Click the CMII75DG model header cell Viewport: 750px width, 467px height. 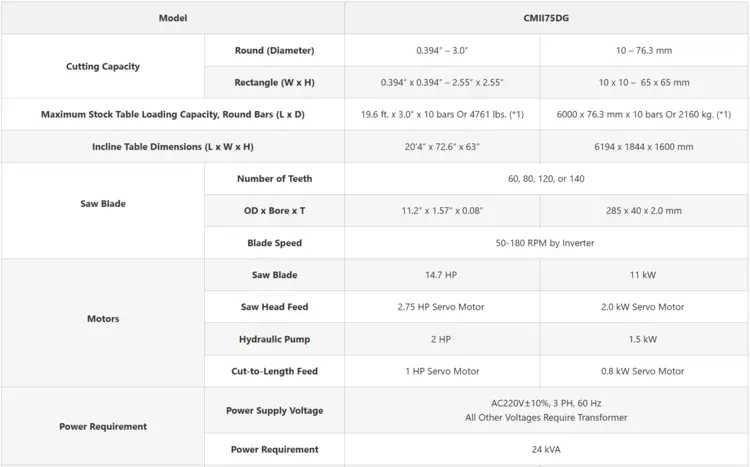546,18
